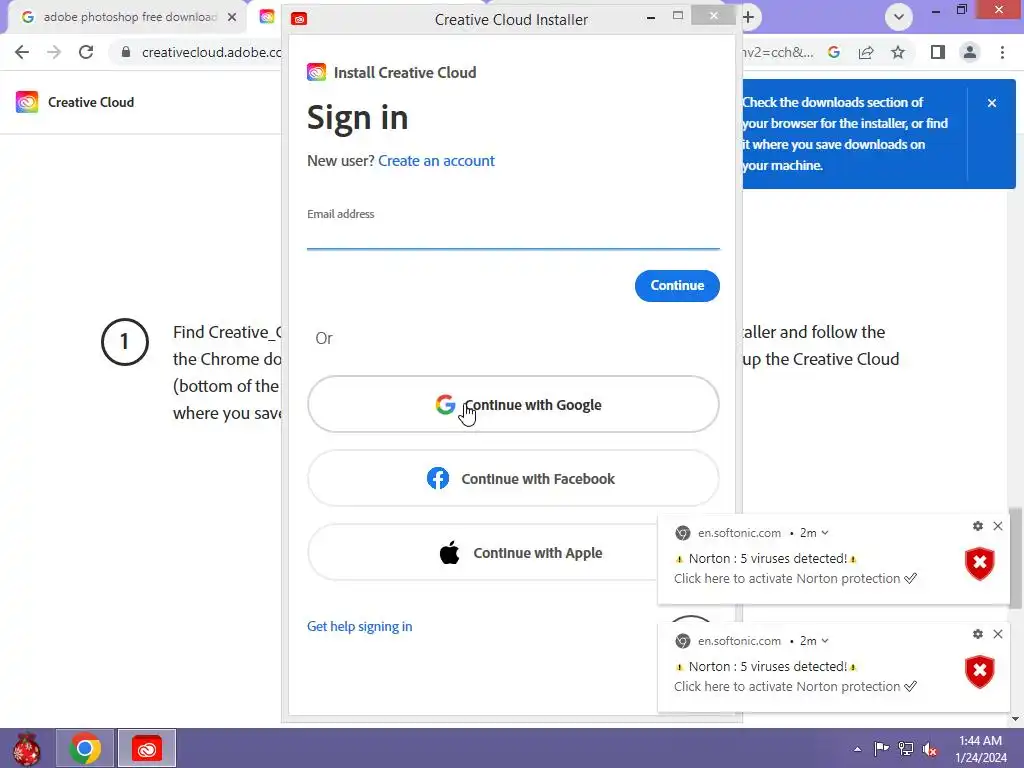Click the muted volume tray icon

click(x=930, y=749)
